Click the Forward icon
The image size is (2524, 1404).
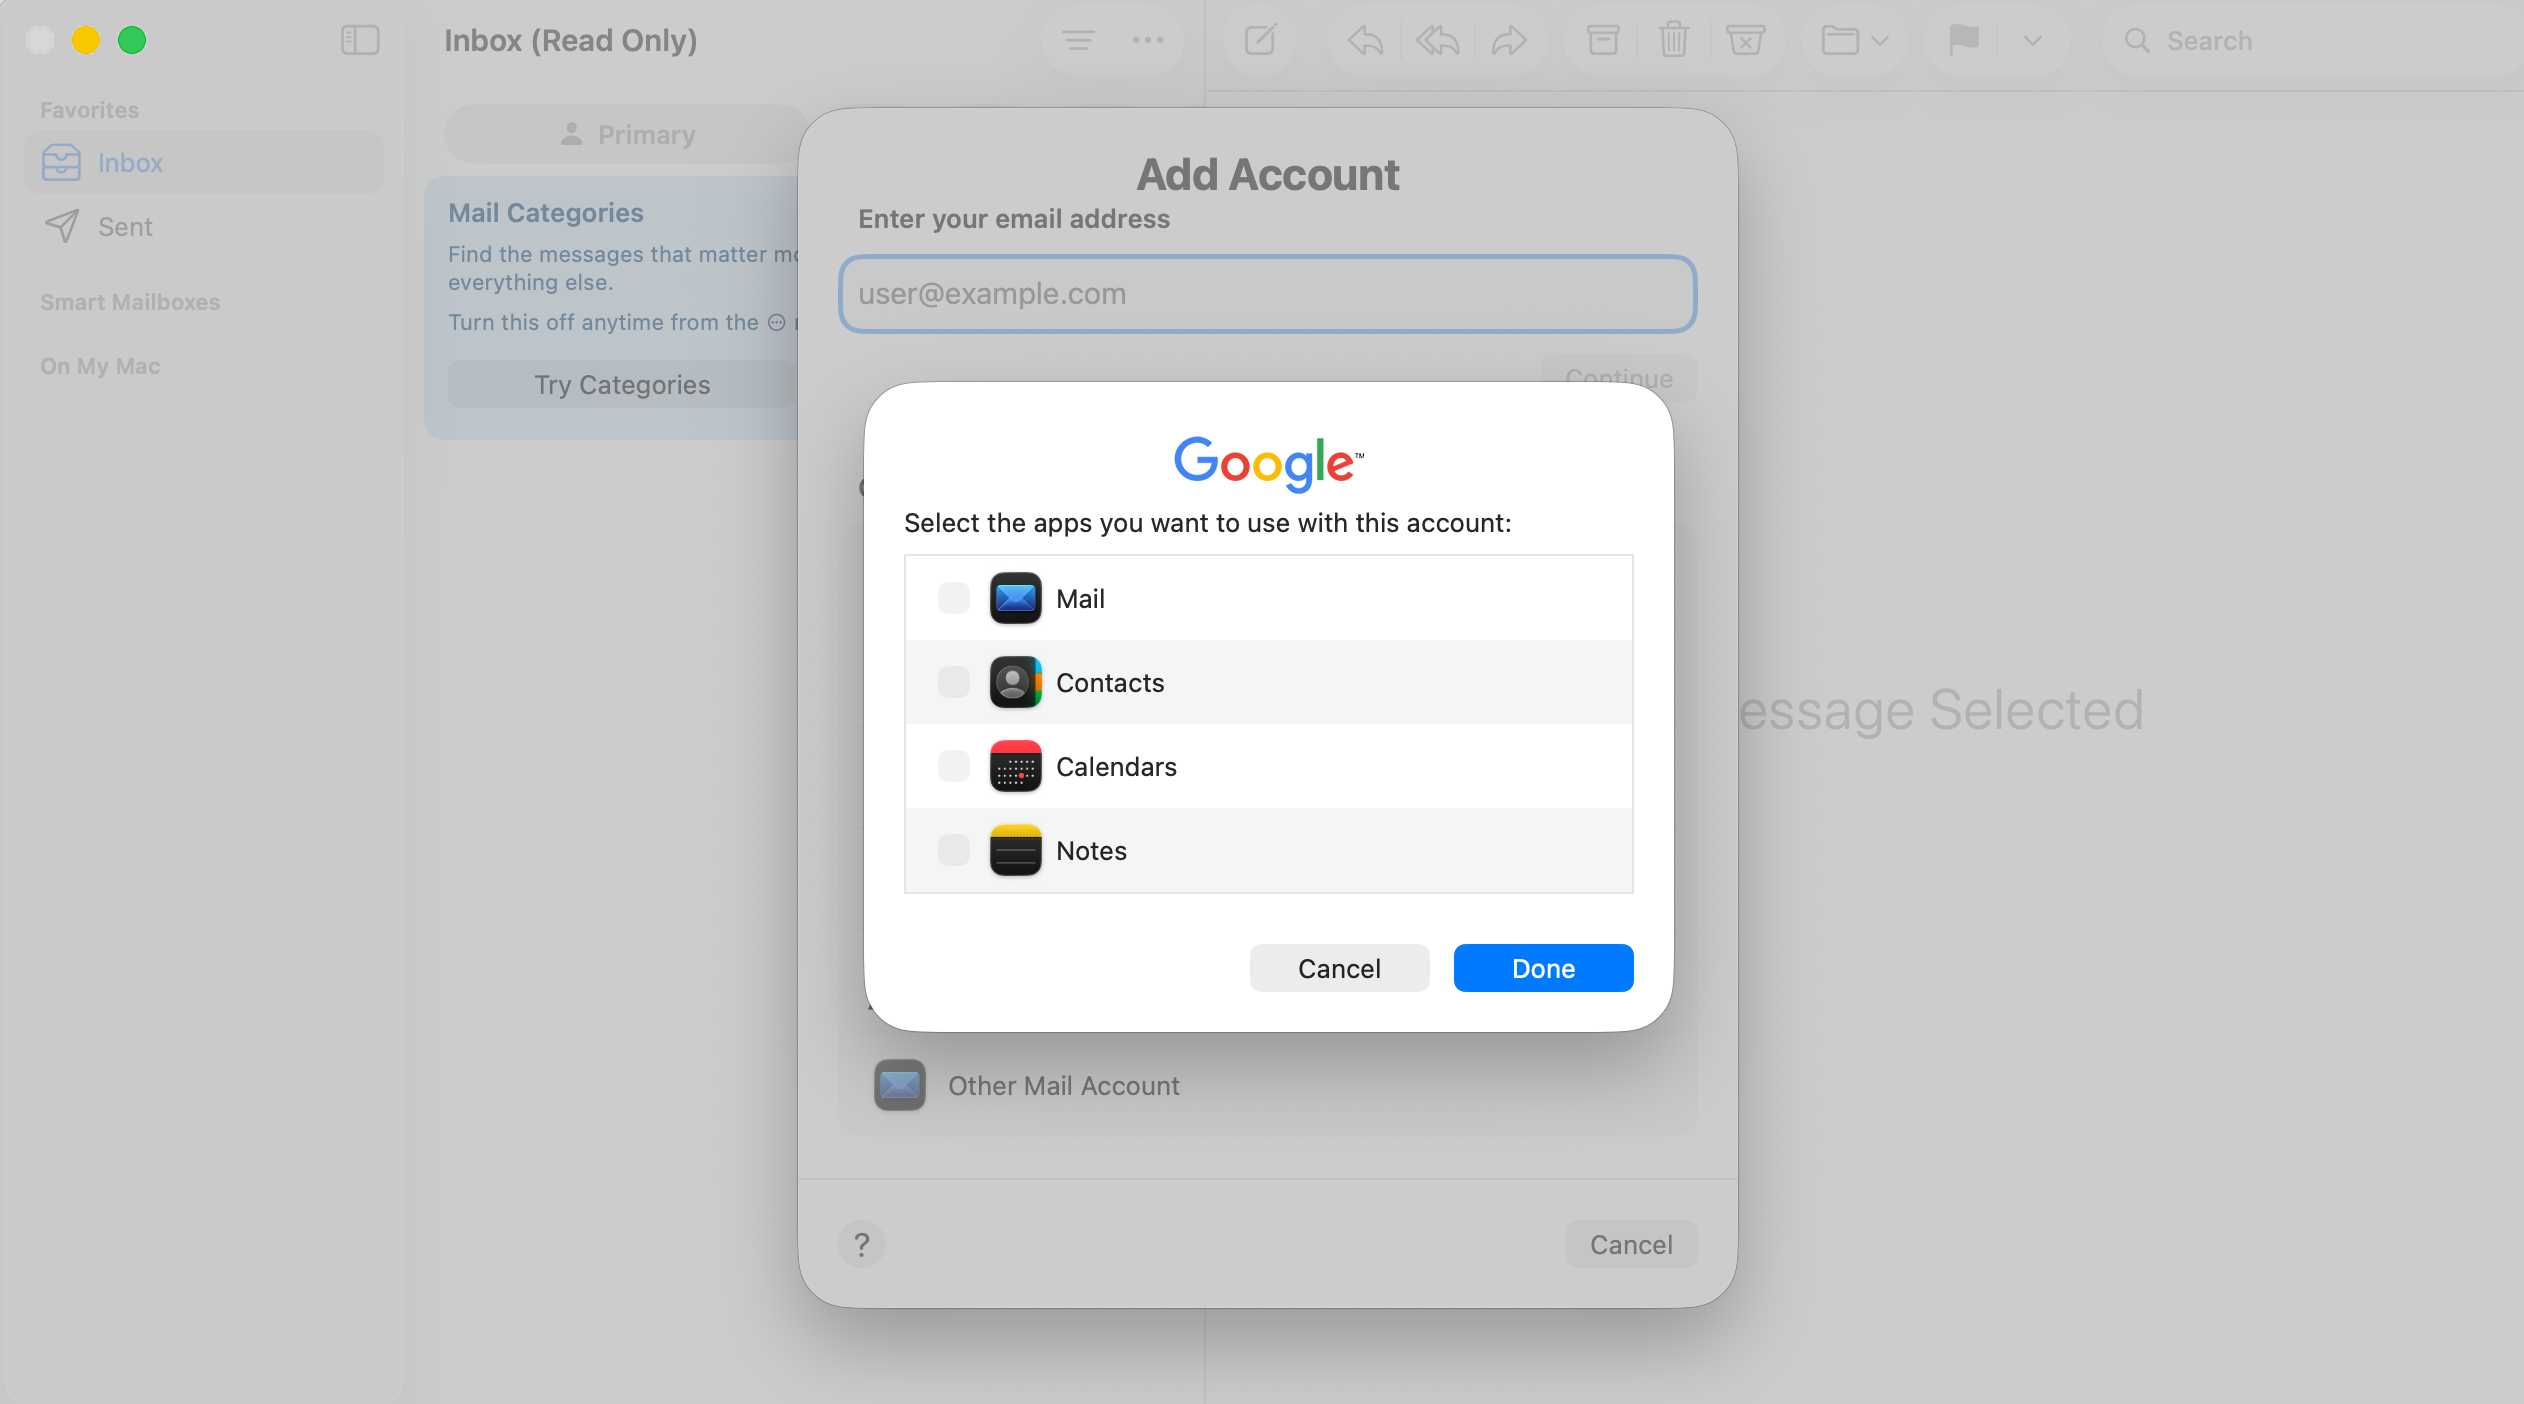click(1509, 40)
